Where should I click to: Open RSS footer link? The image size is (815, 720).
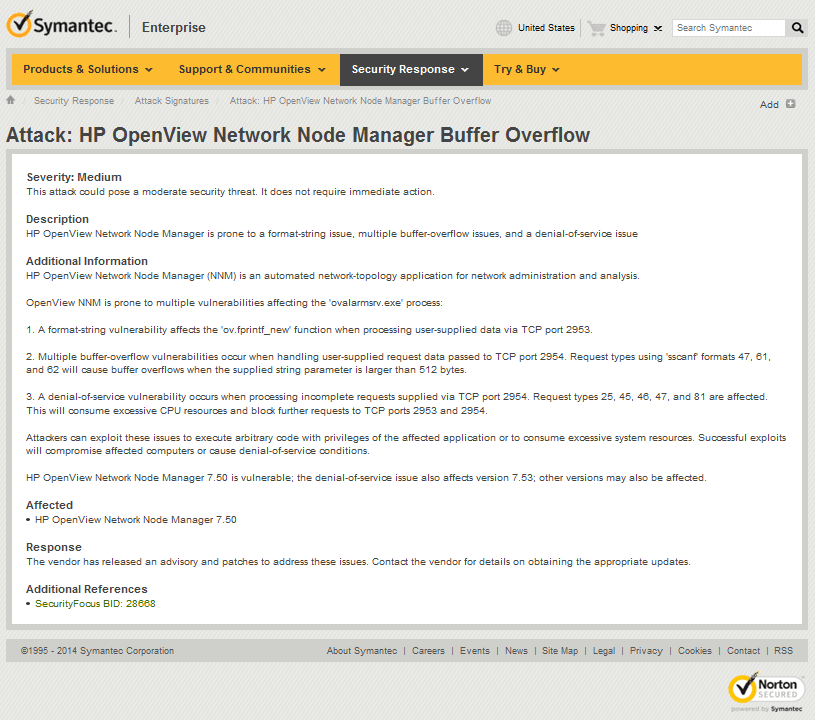(x=783, y=650)
